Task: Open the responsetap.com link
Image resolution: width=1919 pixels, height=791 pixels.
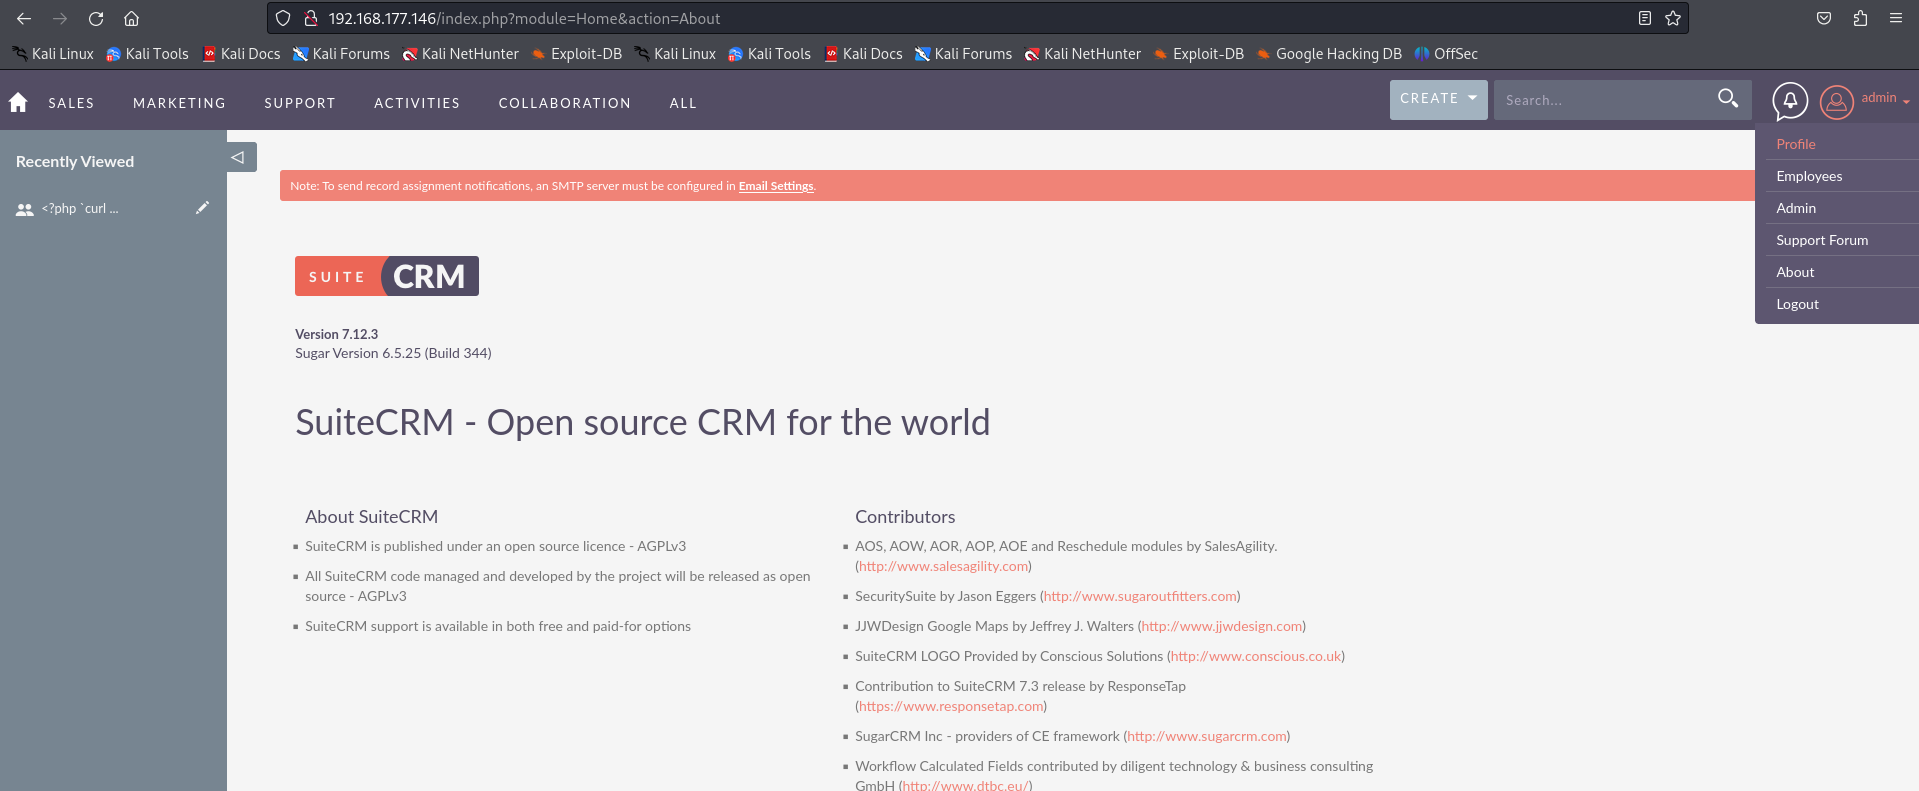Action: (951, 706)
